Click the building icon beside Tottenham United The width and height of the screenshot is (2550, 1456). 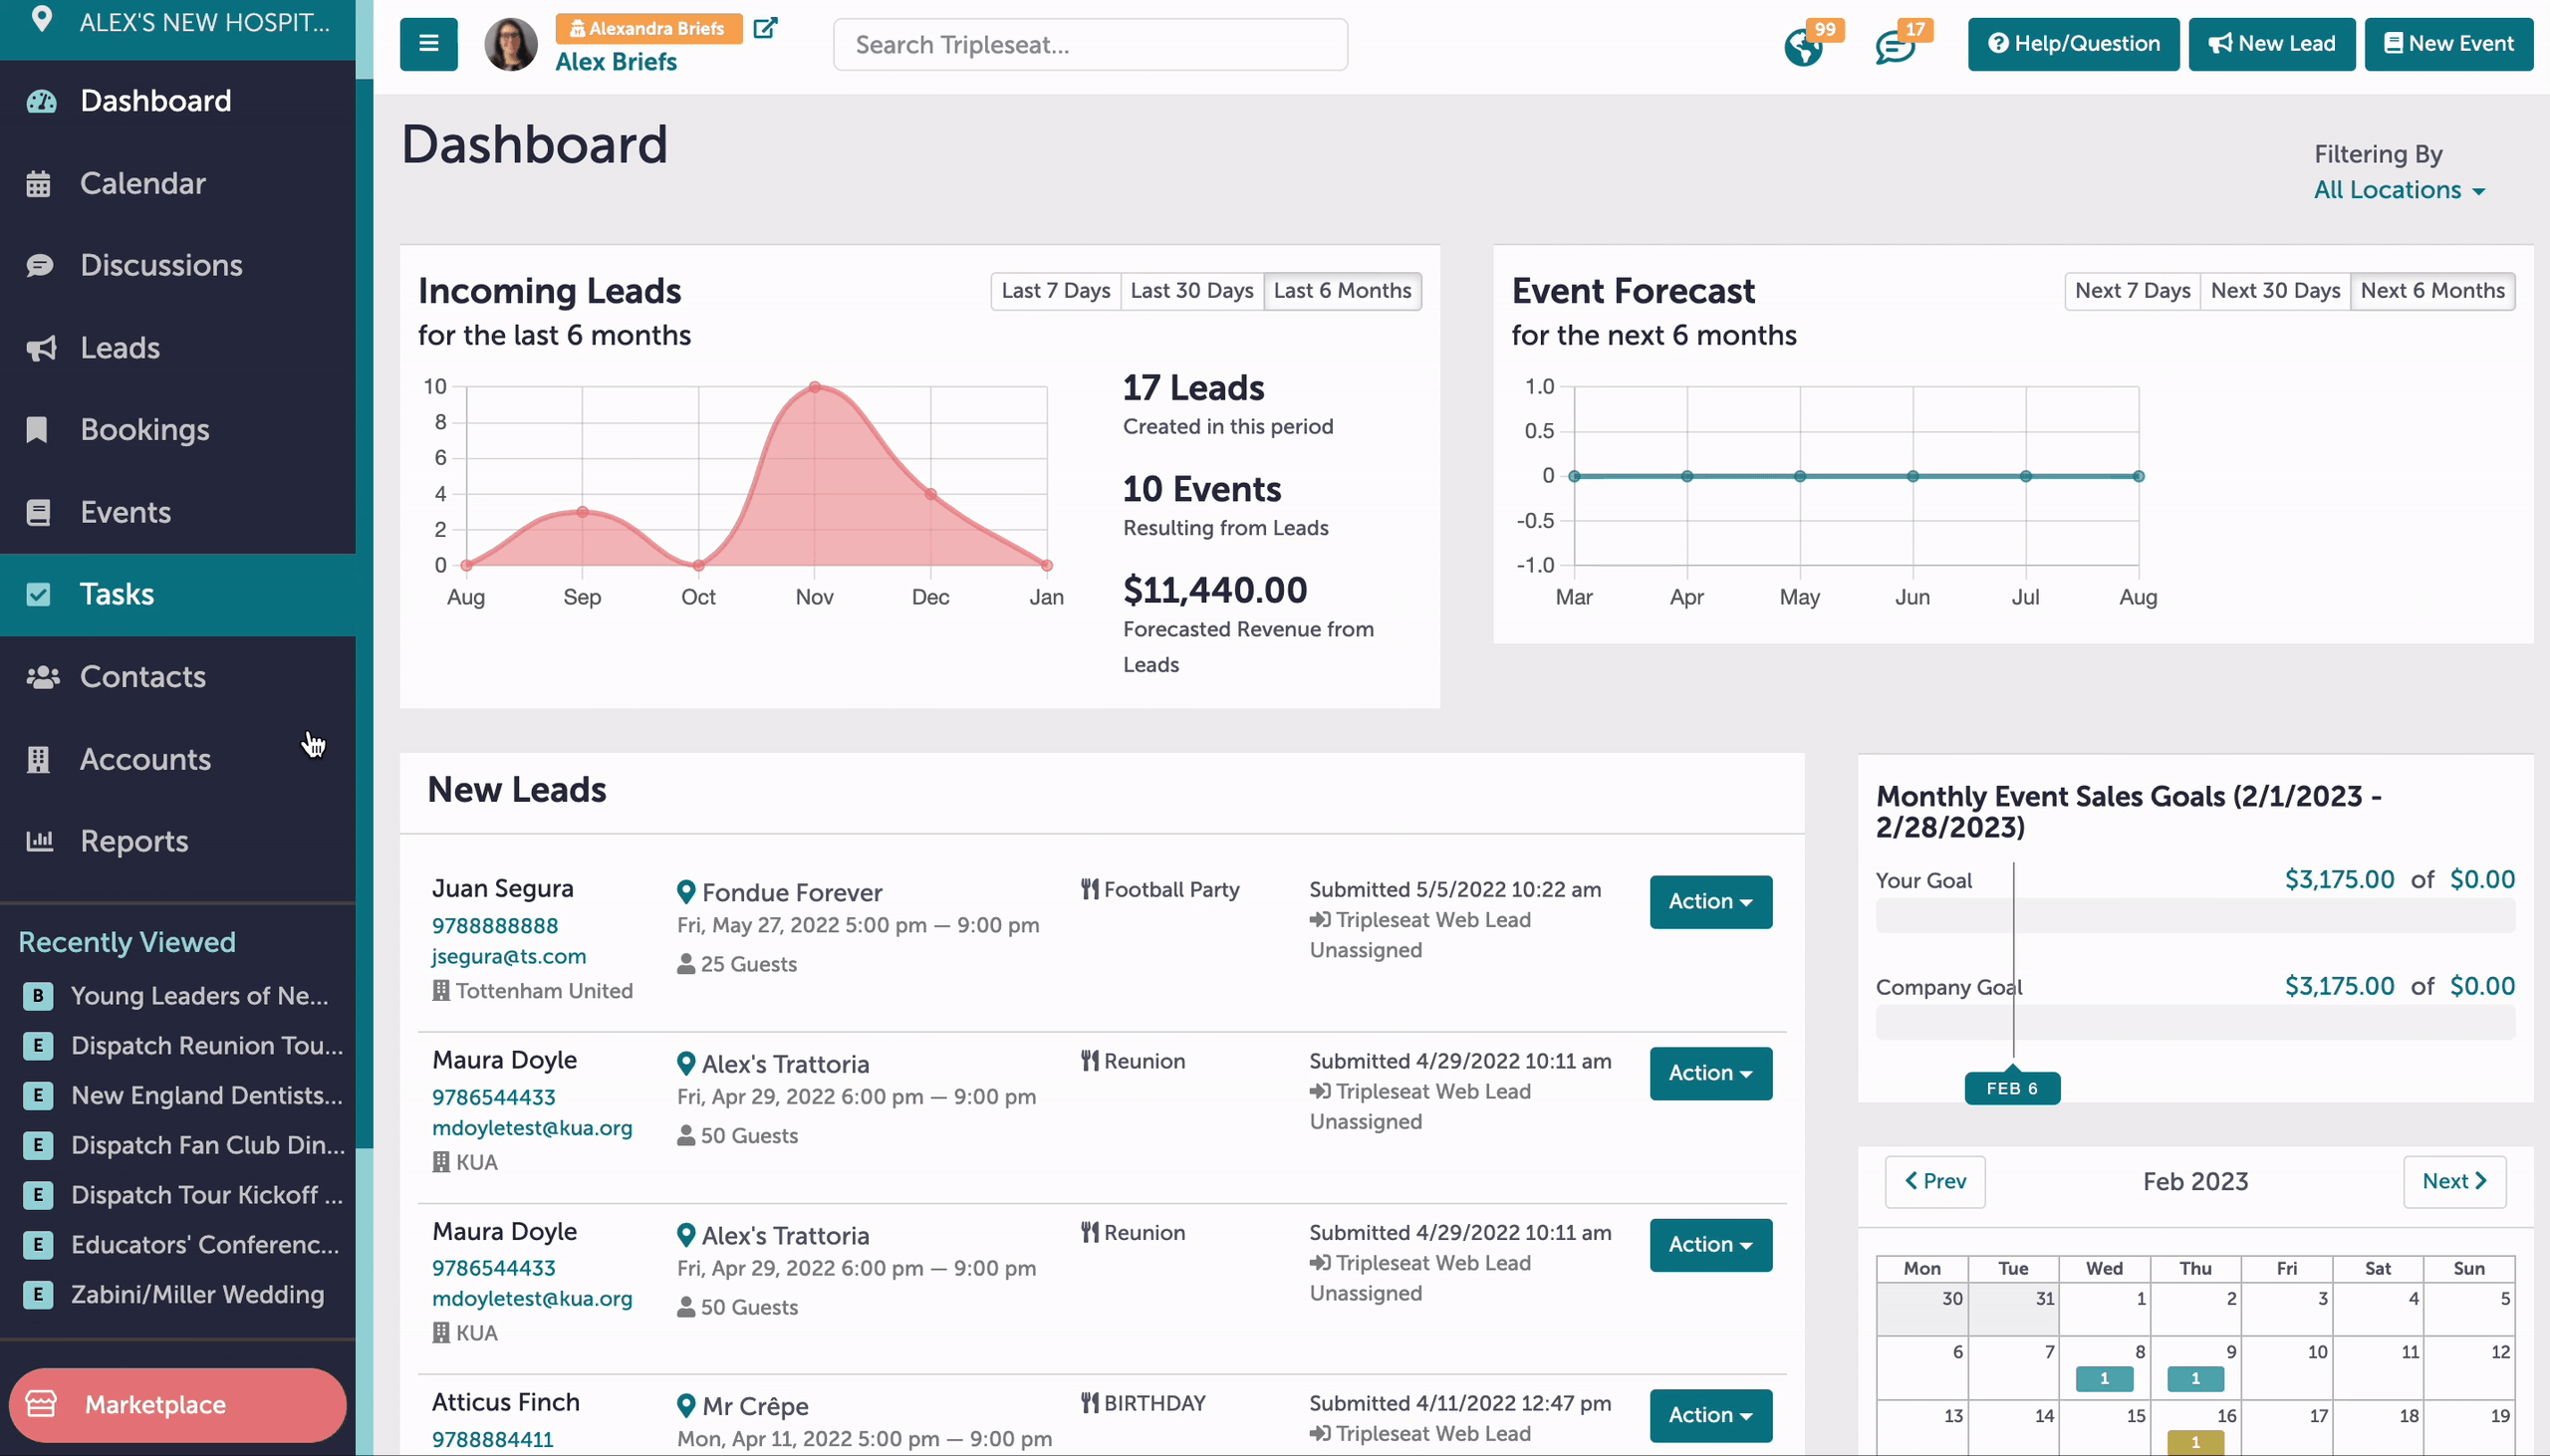tap(441, 990)
